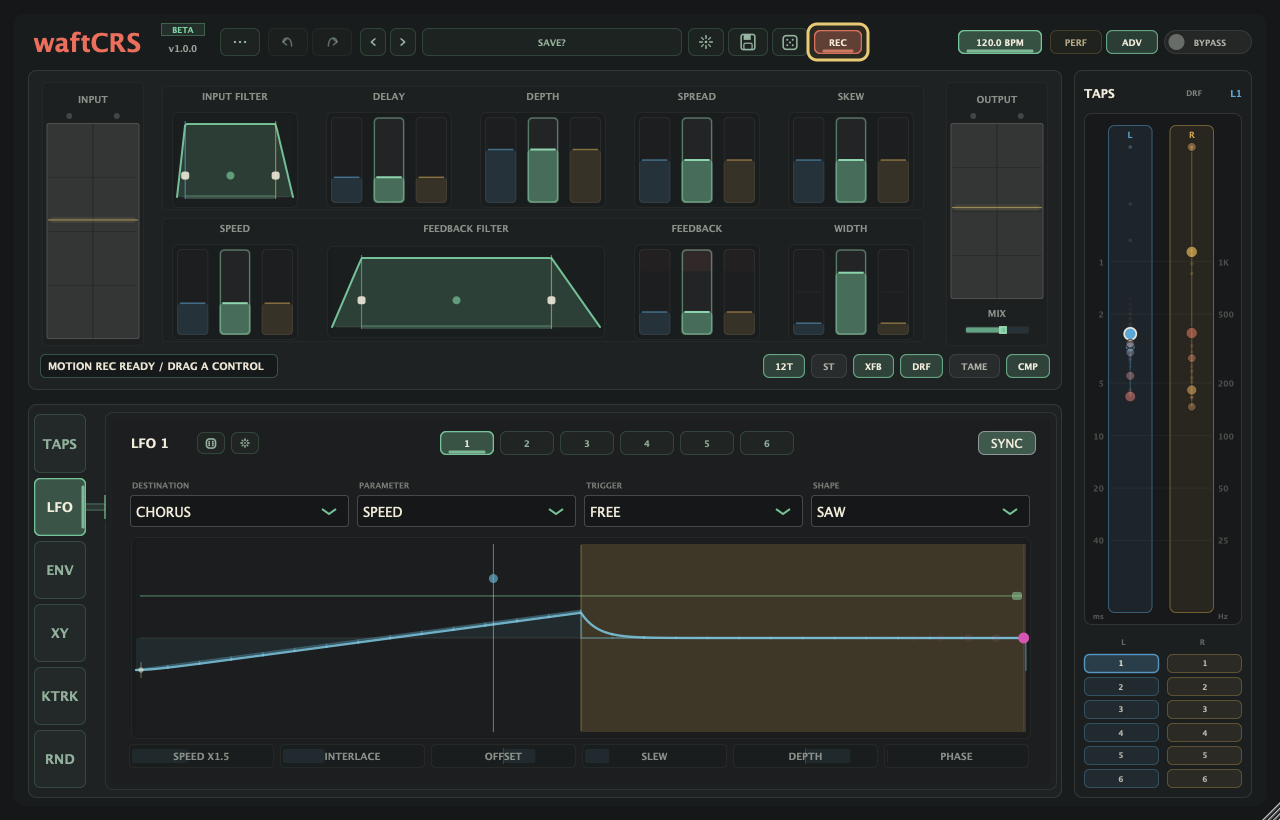Click the undo arrow icon
Viewport: 1280px width, 820px height.
288,42
